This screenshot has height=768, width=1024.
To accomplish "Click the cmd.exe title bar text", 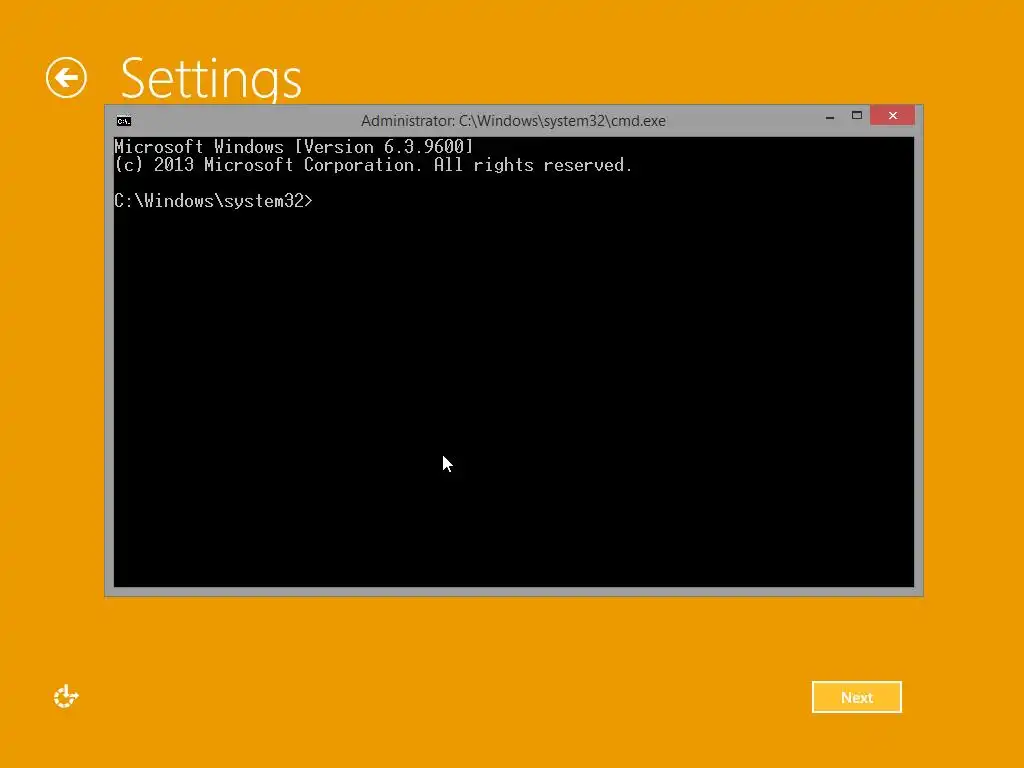I will coord(513,121).
